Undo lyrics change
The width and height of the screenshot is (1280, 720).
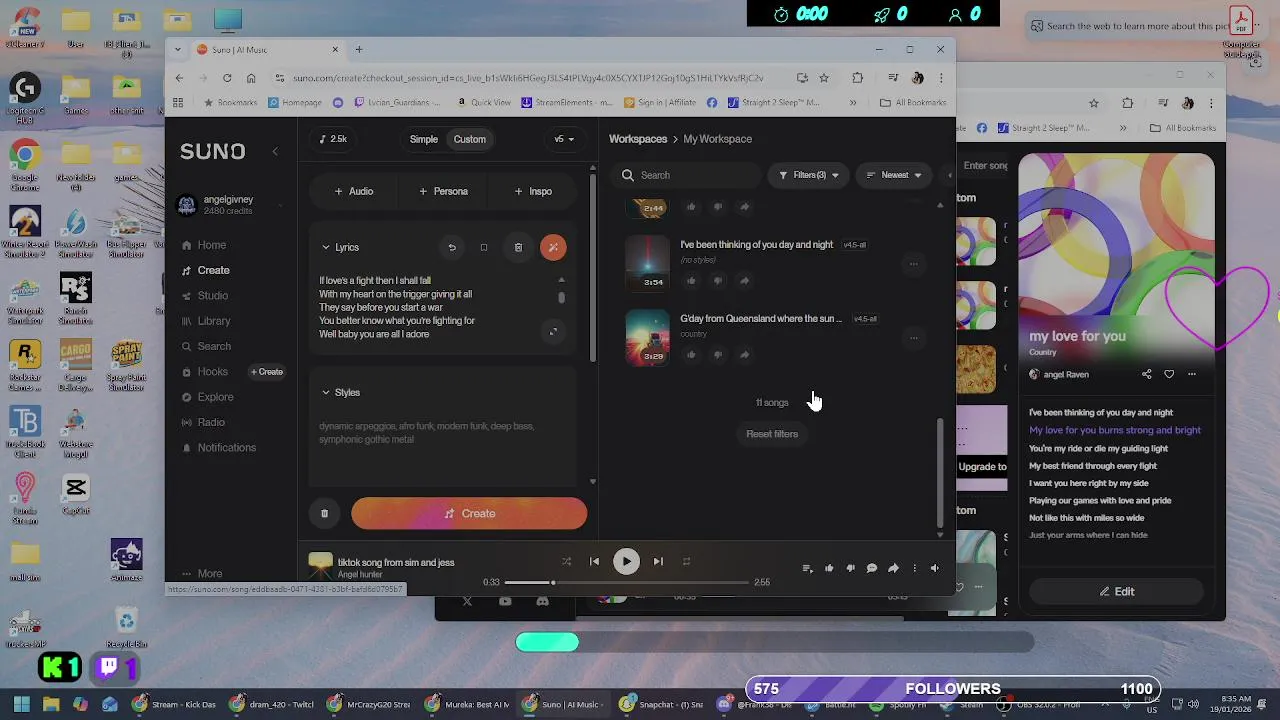click(452, 247)
